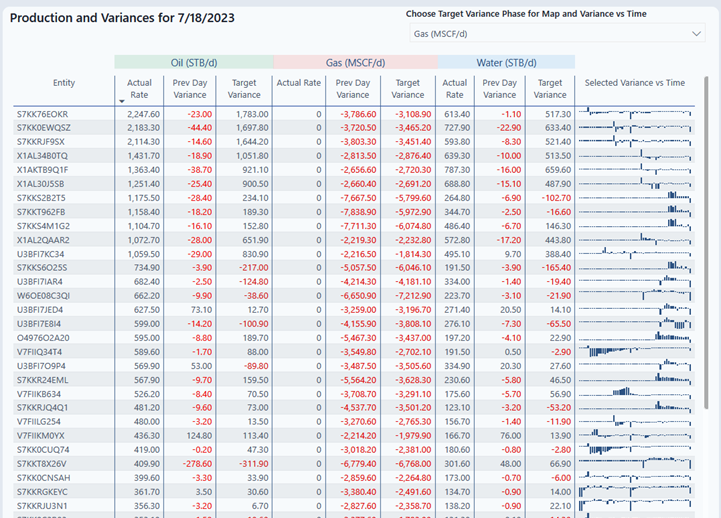Select entity S7KKT962FB
Viewport: 721px width, 518px height.
41,212
